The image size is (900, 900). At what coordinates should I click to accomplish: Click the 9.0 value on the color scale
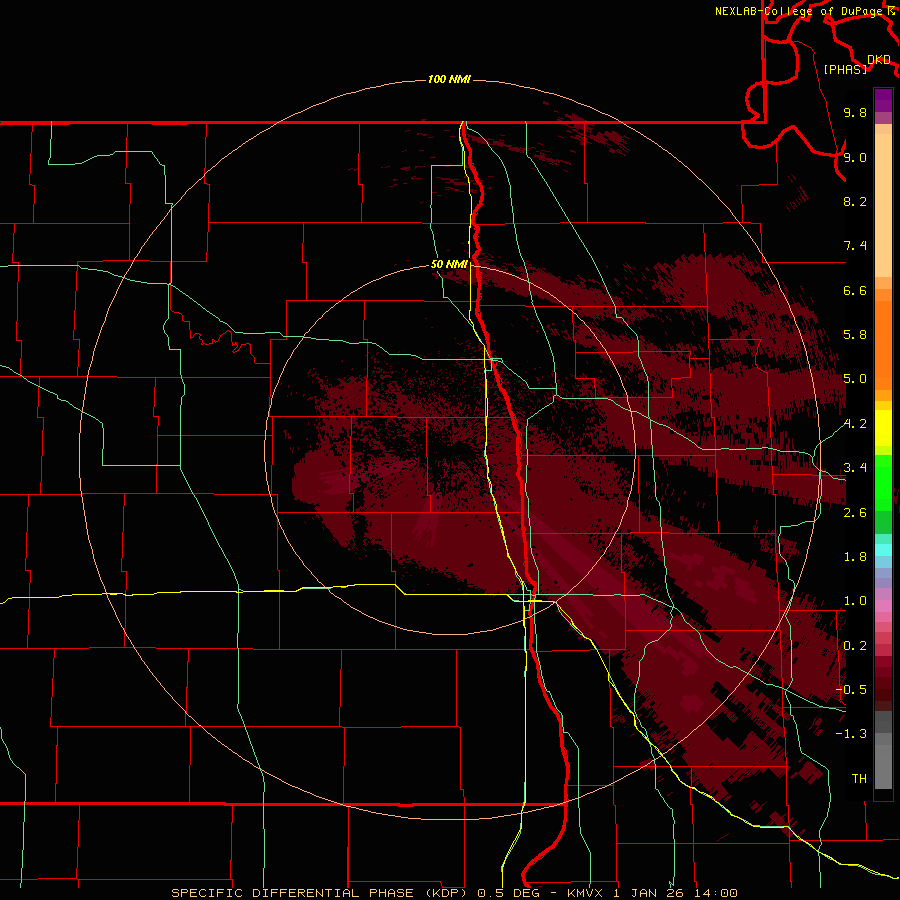855,157
